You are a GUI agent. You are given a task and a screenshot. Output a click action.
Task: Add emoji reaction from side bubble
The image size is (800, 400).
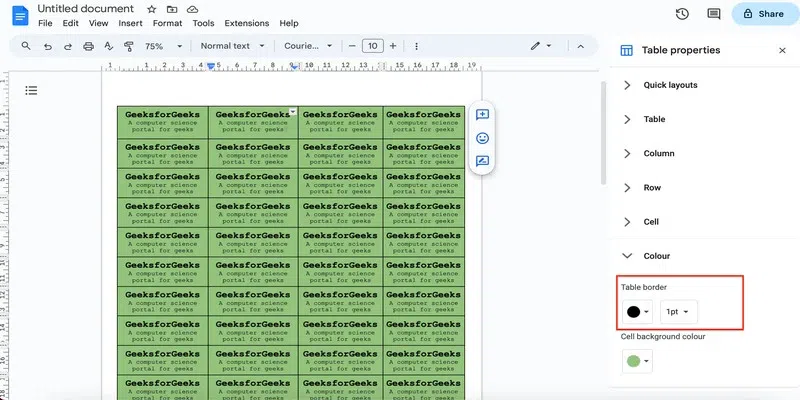482,138
